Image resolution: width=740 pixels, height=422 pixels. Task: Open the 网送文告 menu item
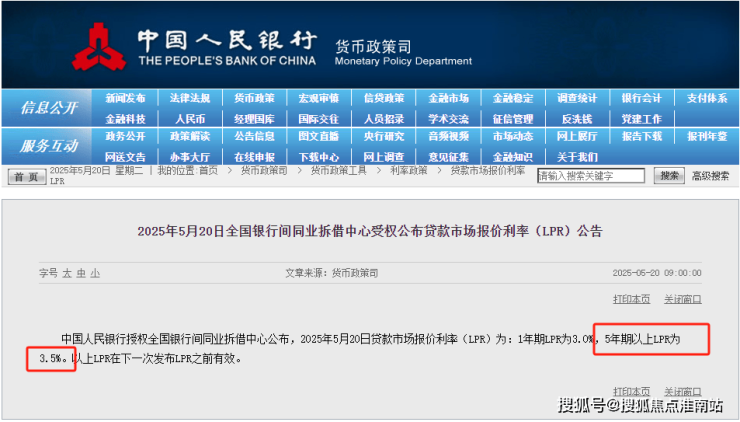[x=125, y=157]
